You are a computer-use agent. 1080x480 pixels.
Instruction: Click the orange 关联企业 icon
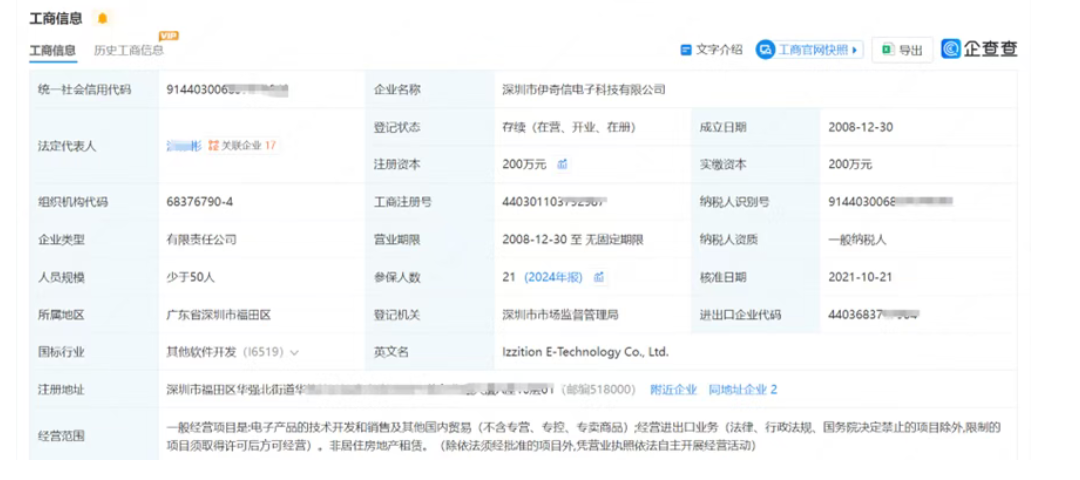pos(213,146)
